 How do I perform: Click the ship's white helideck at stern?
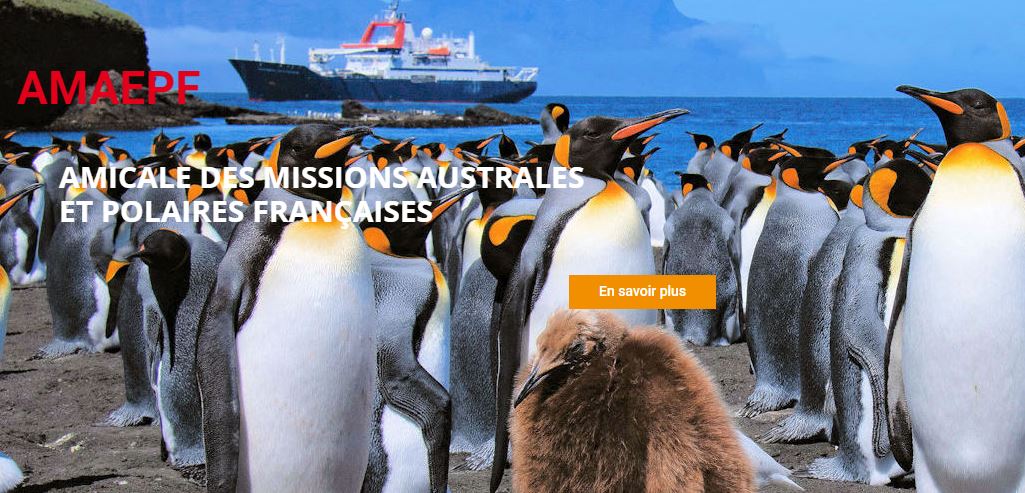pos(523,74)
